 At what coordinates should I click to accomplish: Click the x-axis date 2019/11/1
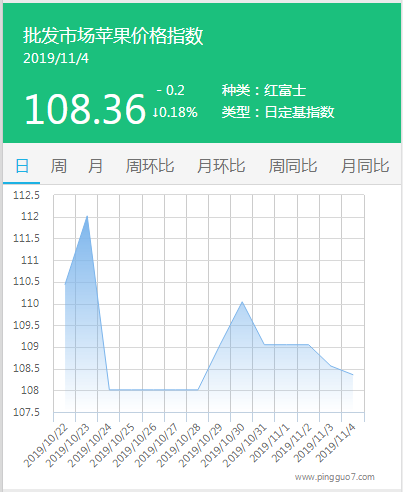click(x=270, y=443)
